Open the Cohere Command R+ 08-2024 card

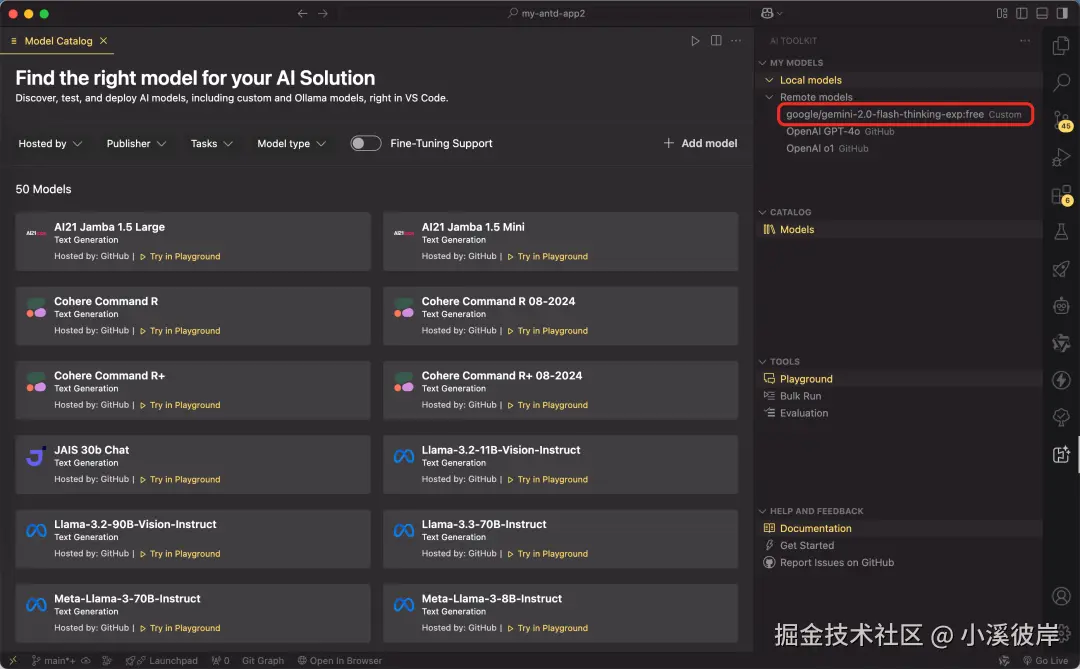click(x=561, y=390)
